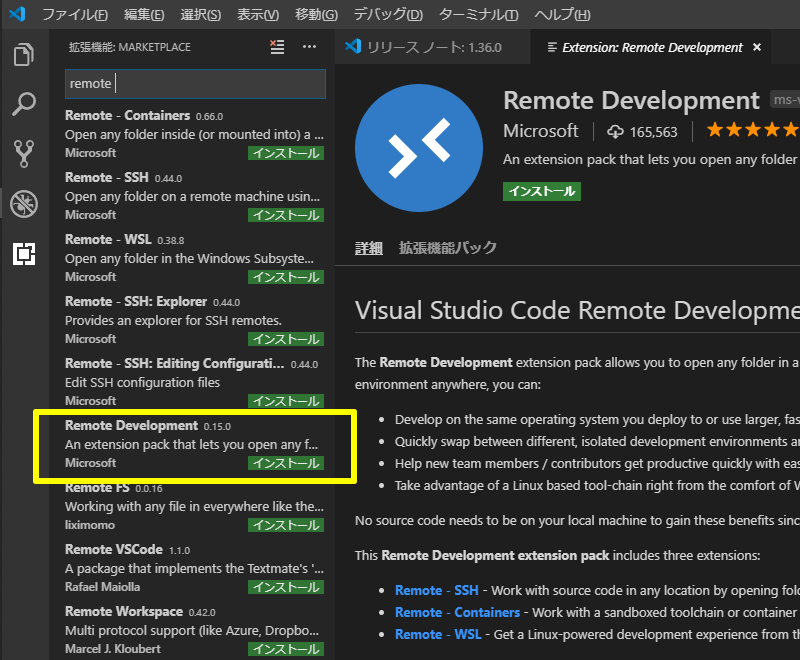Switch to リリース ノート: 1.36.0 tab

pos(432,47)
